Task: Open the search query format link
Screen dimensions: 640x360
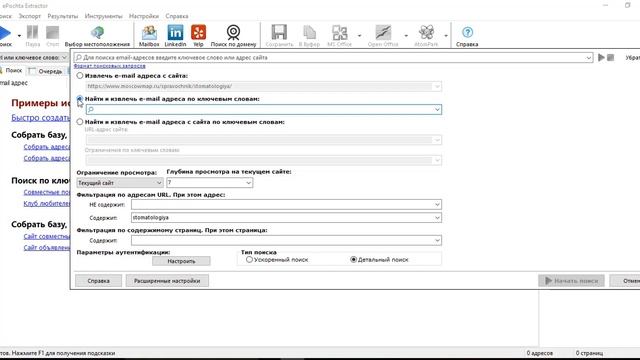Action: (109, 66)
